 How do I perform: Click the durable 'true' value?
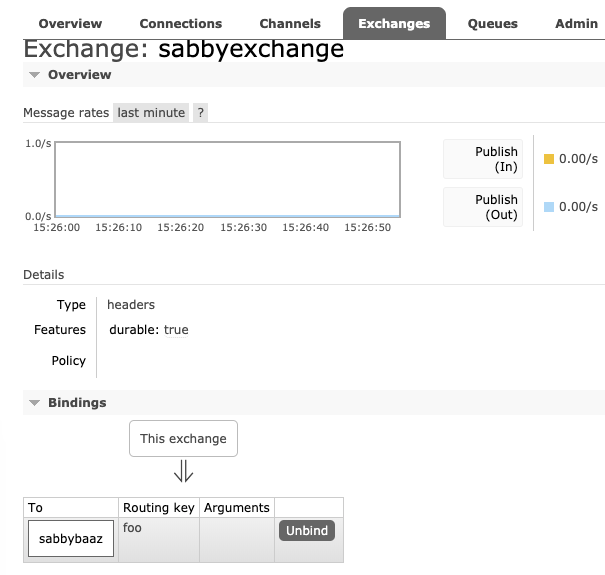[x=176, y=330]
